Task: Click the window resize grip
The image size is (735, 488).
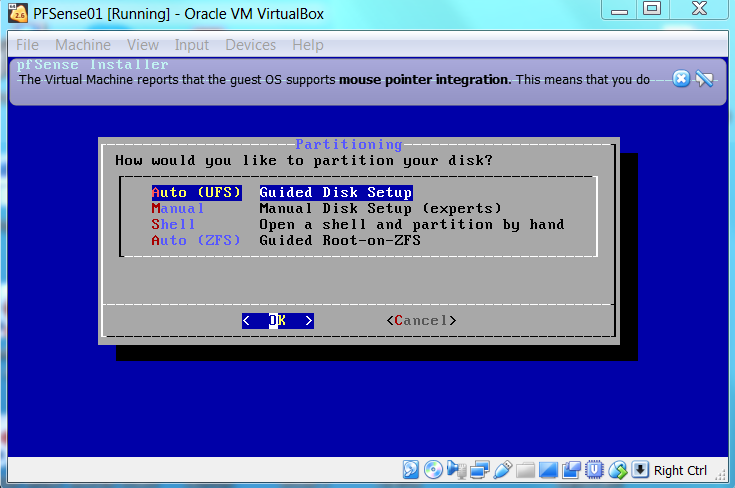Action: (720, 475)
